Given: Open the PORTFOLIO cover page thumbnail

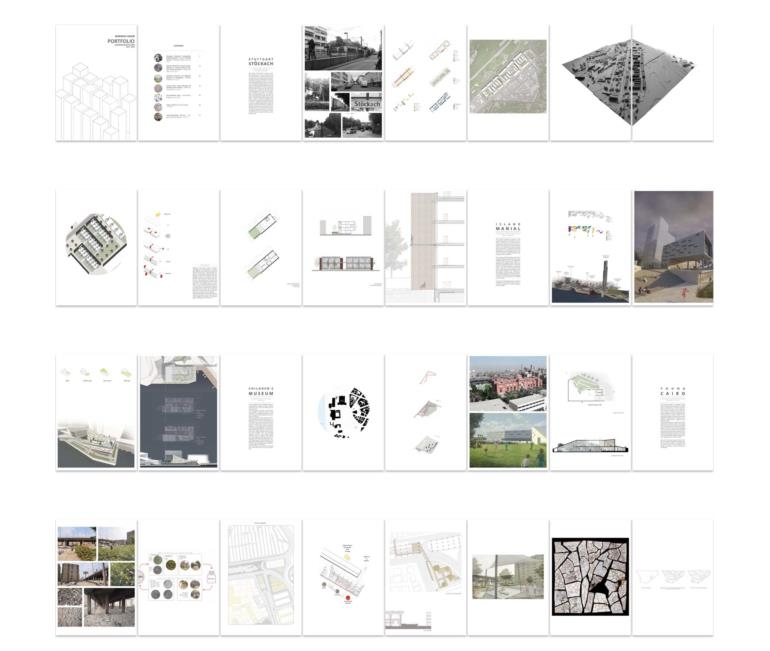Looking at the screenshot, I should (x=96, y=83).
